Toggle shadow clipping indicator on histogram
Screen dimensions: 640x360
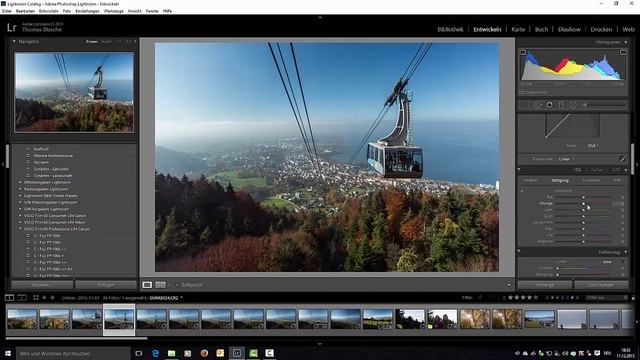point(523,52)
